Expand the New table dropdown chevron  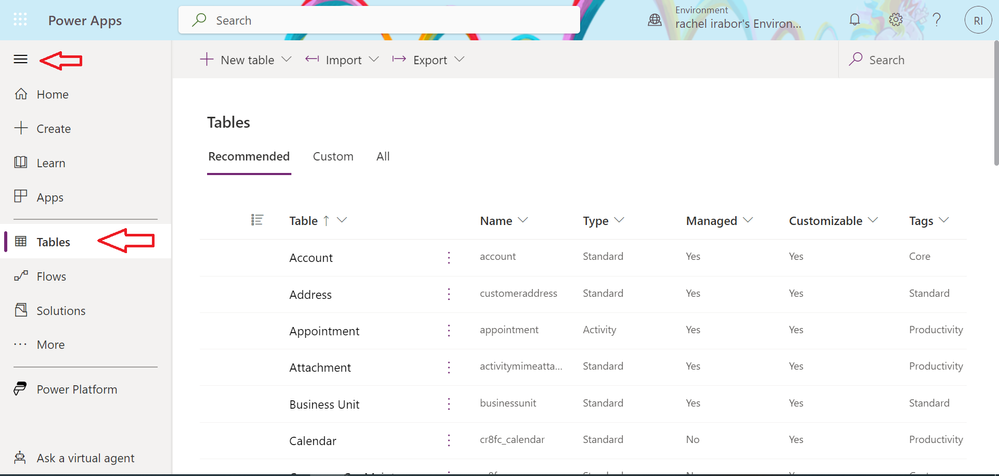(286, 59)
